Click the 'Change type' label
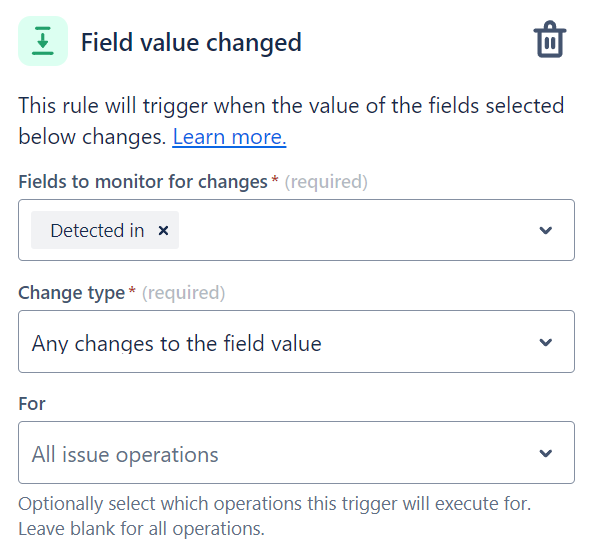 (x=71, y=293)
